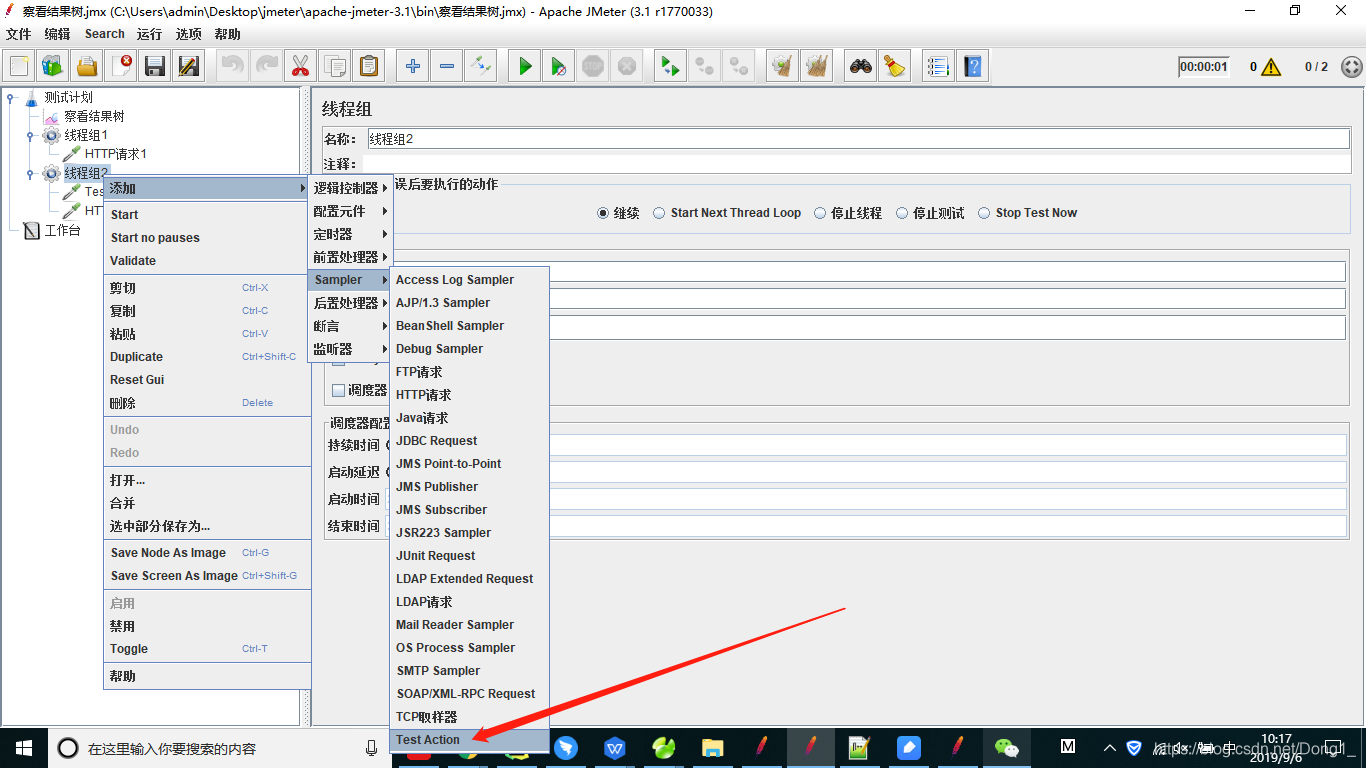Click the Toggle enable/disable toolbar icon
The height and width of the screenshot is (768, 1366).
pos(481,66)
